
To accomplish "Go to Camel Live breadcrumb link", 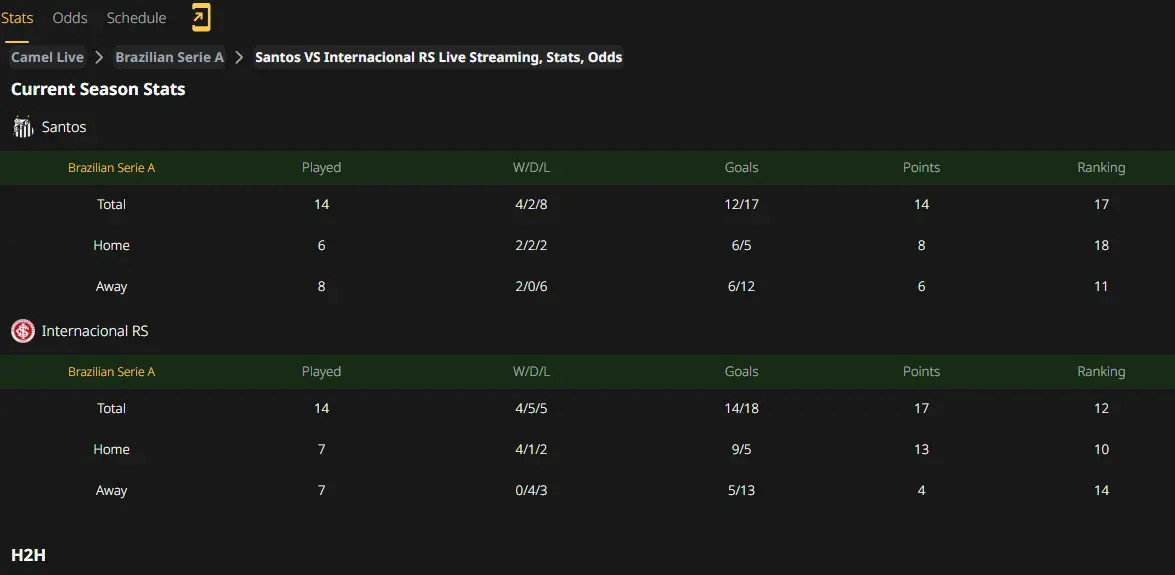I will pos(47,57).
